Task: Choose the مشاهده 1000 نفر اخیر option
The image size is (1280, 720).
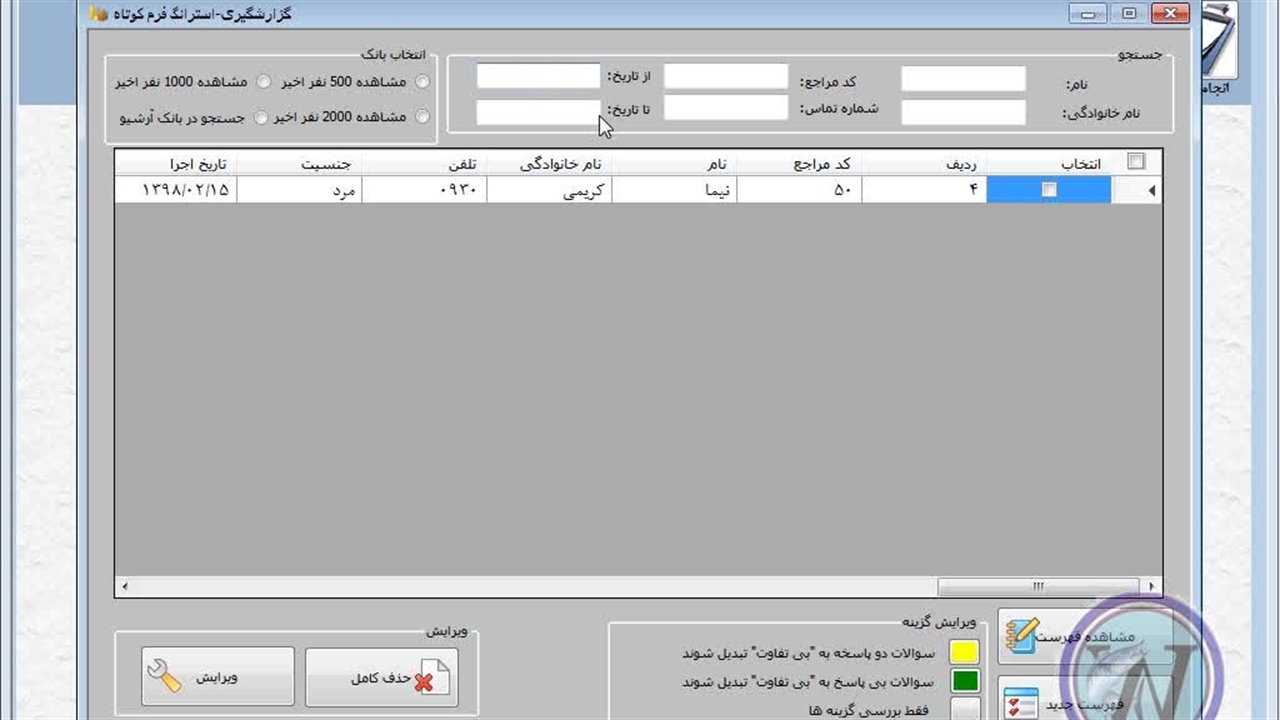Action: pyautogui.click(x=264, y=81)
